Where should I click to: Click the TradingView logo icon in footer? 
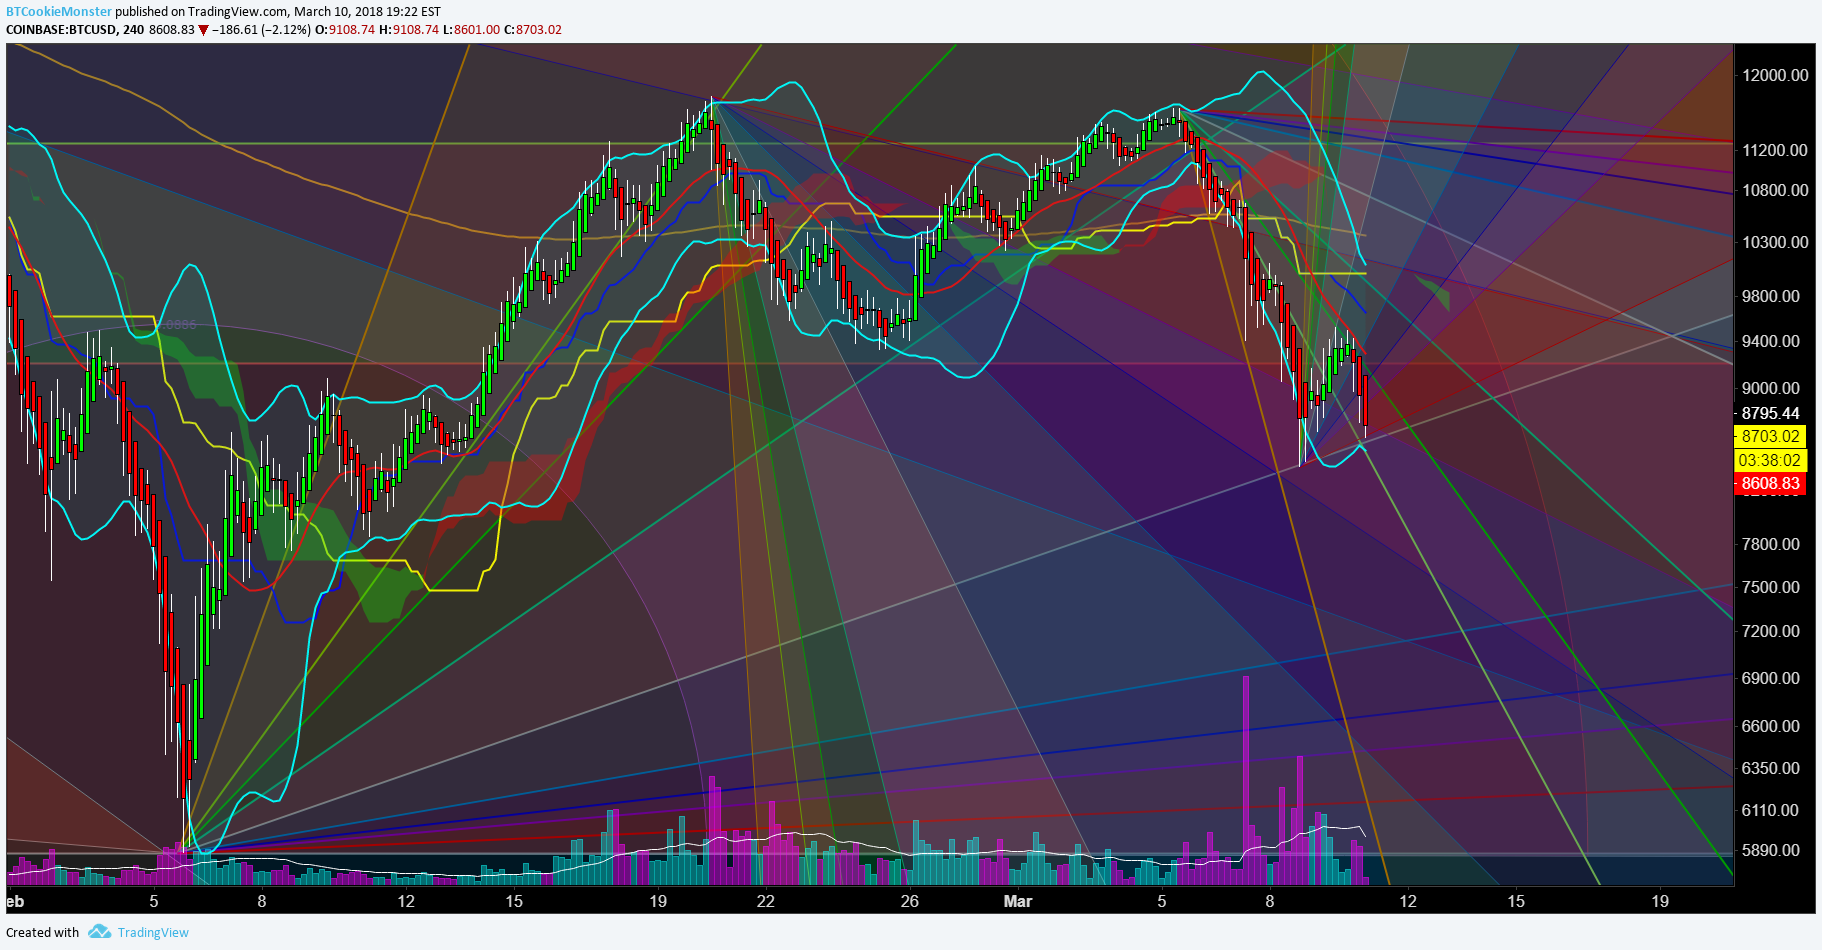(99, 932)
